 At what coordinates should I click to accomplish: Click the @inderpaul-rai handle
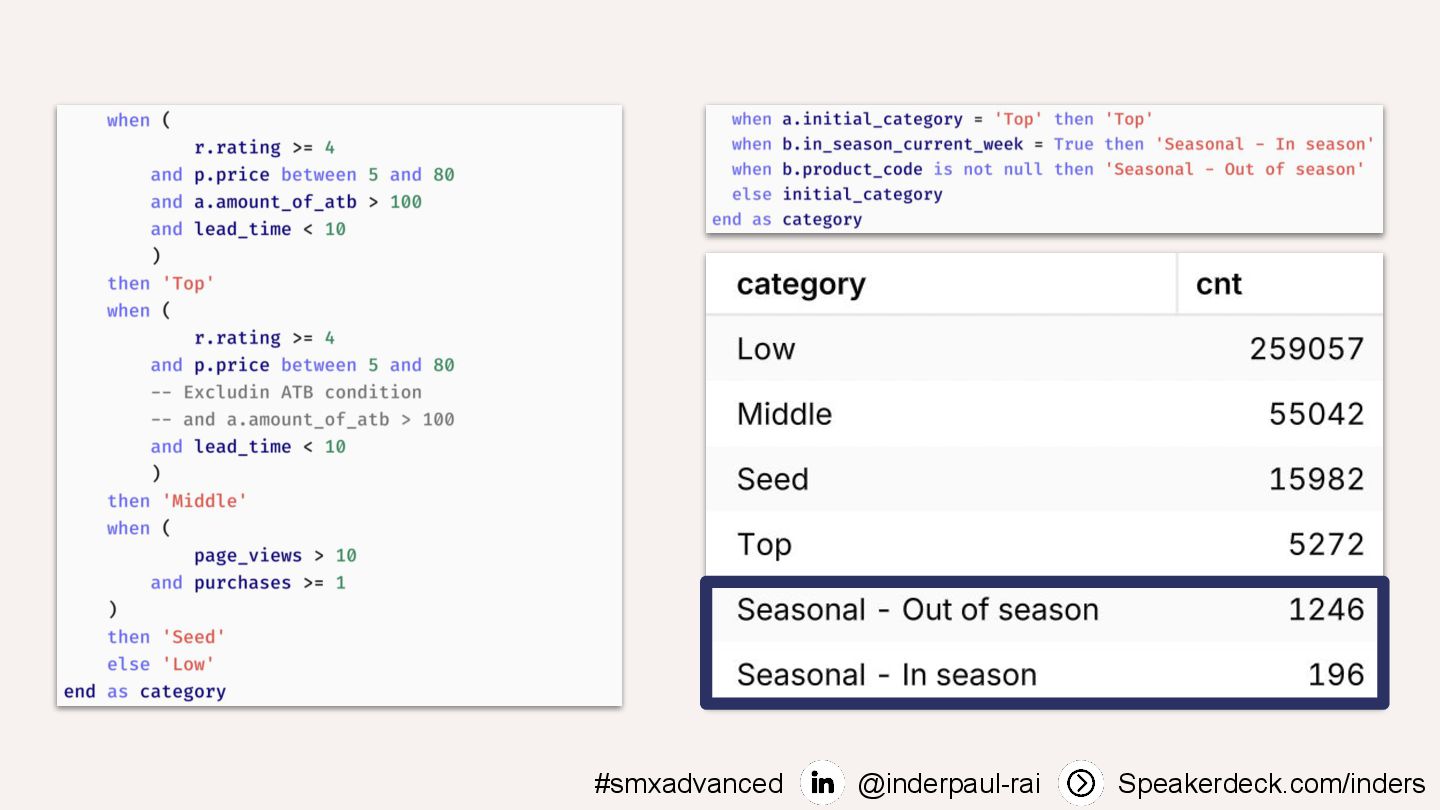coord(949,784)
